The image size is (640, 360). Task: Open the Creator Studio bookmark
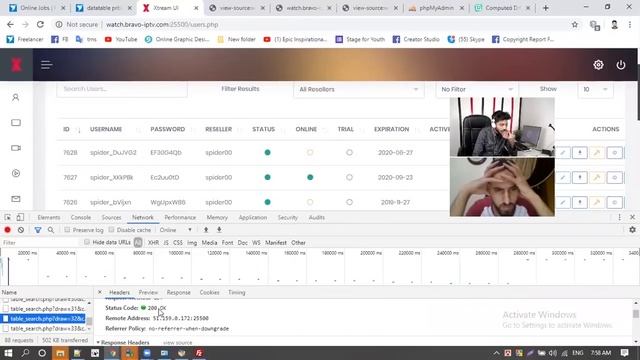pyautogui.click(x=416, y=39)
